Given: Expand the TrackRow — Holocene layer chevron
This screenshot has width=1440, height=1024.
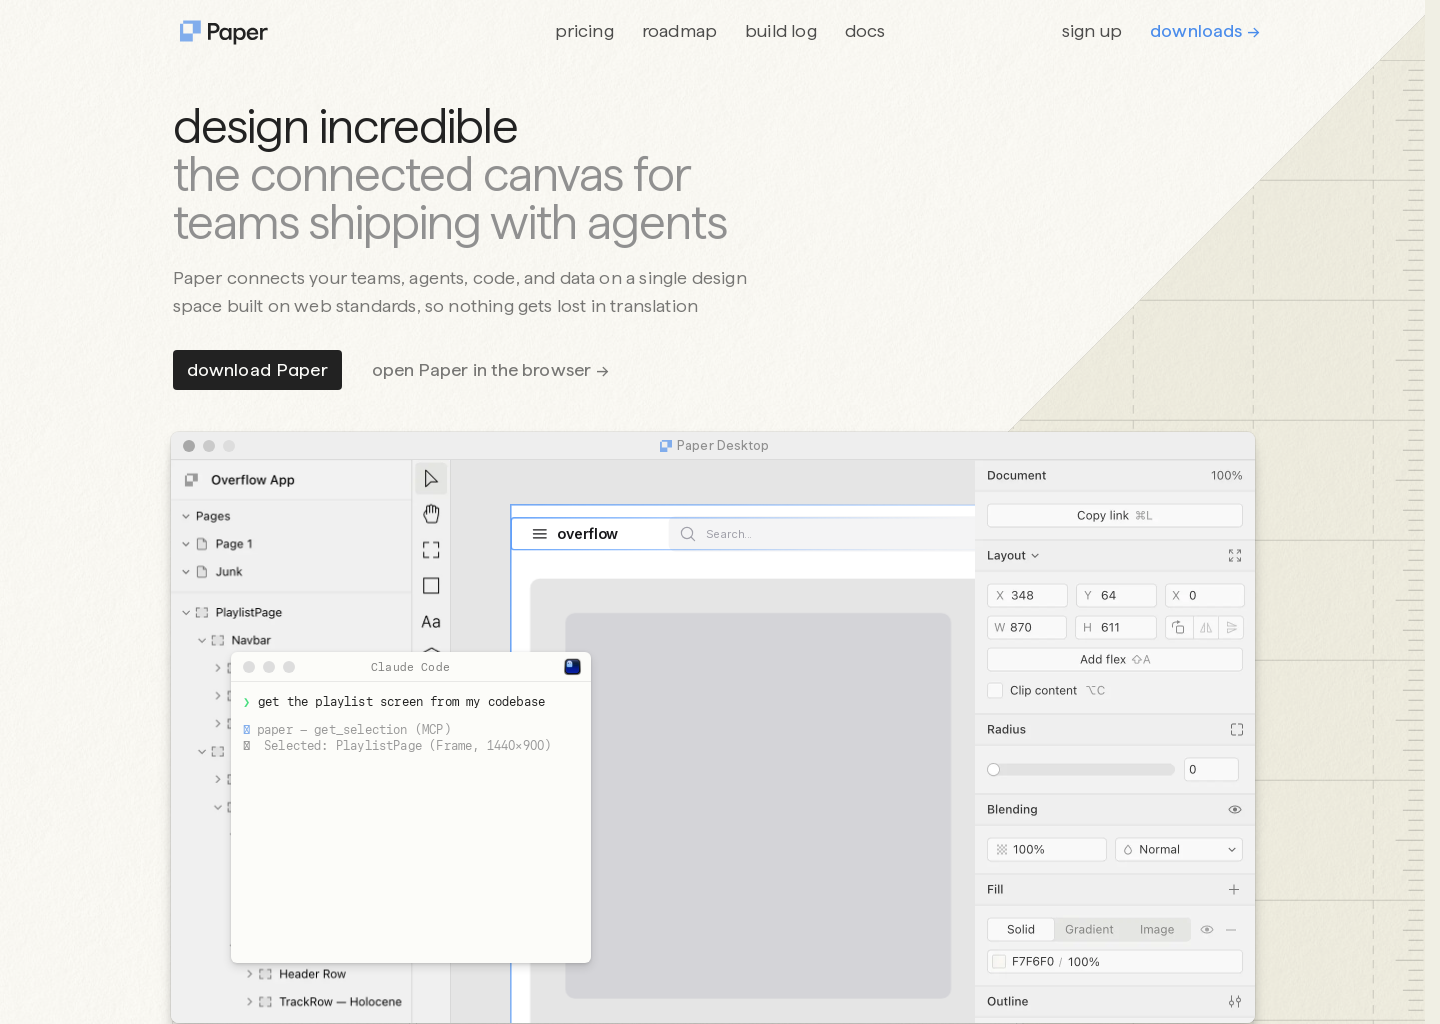Looking at the screenshot, I should [x=250, y=1002].
